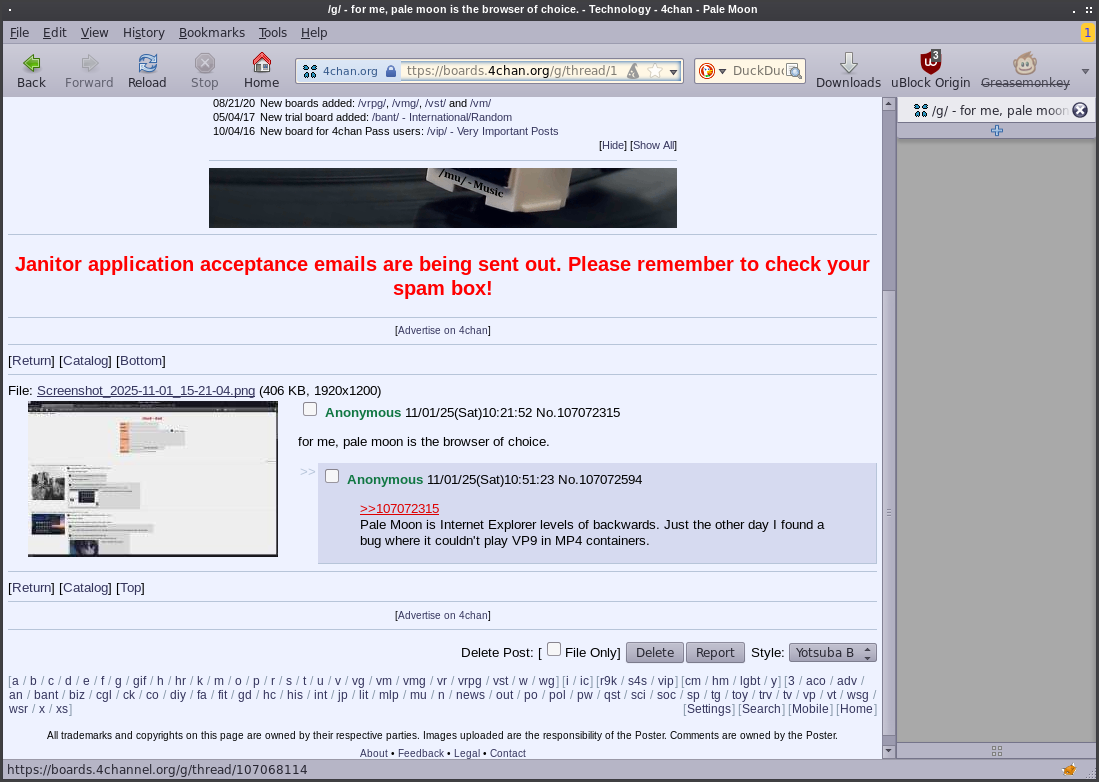Click the 4chan.org site identity label
Viewport: 1099px width, 782px height.
click(350, 71)
